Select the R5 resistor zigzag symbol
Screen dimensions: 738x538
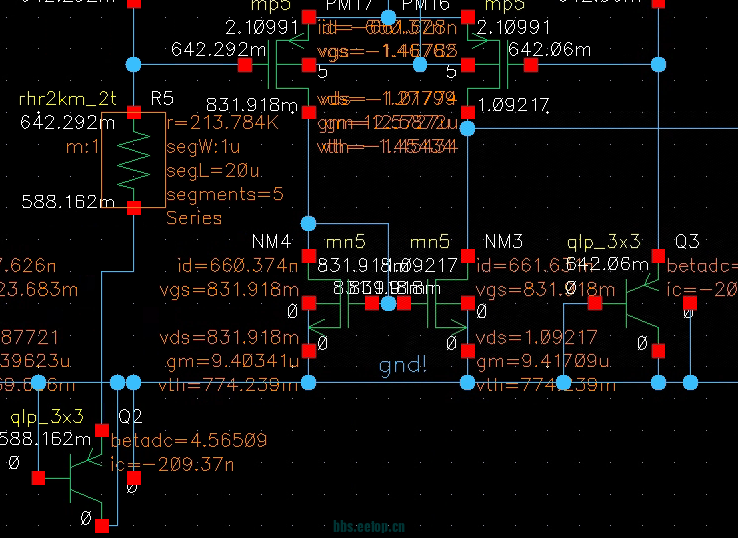point(134,160)
